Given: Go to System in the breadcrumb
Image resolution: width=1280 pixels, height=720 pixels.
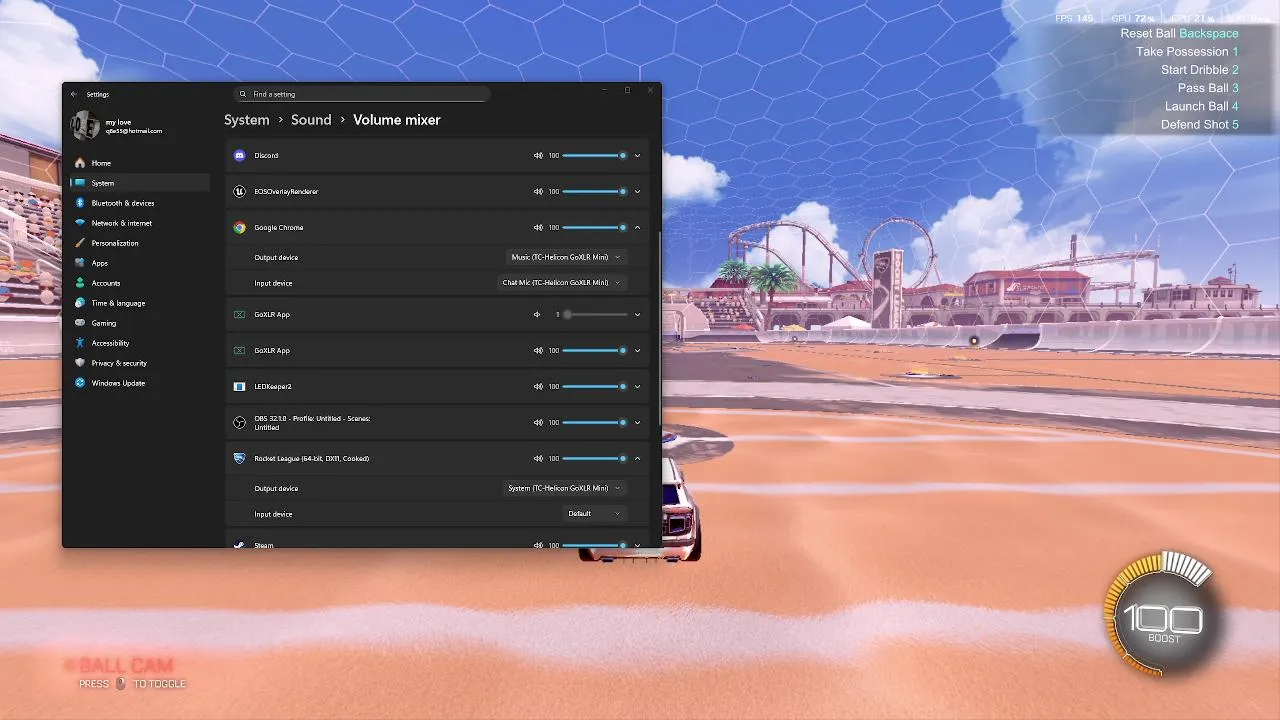Looking at the screenshot, I should 247,120.
